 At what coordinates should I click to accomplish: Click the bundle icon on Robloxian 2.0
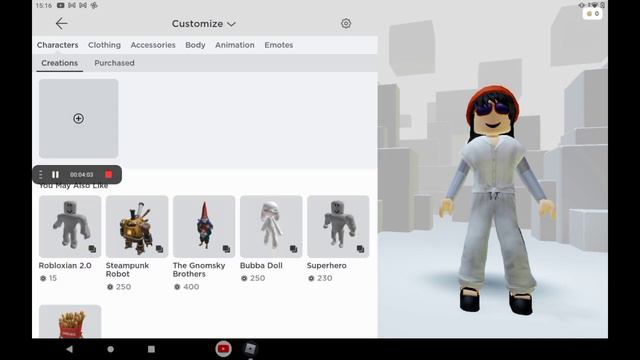pos(92,249)
